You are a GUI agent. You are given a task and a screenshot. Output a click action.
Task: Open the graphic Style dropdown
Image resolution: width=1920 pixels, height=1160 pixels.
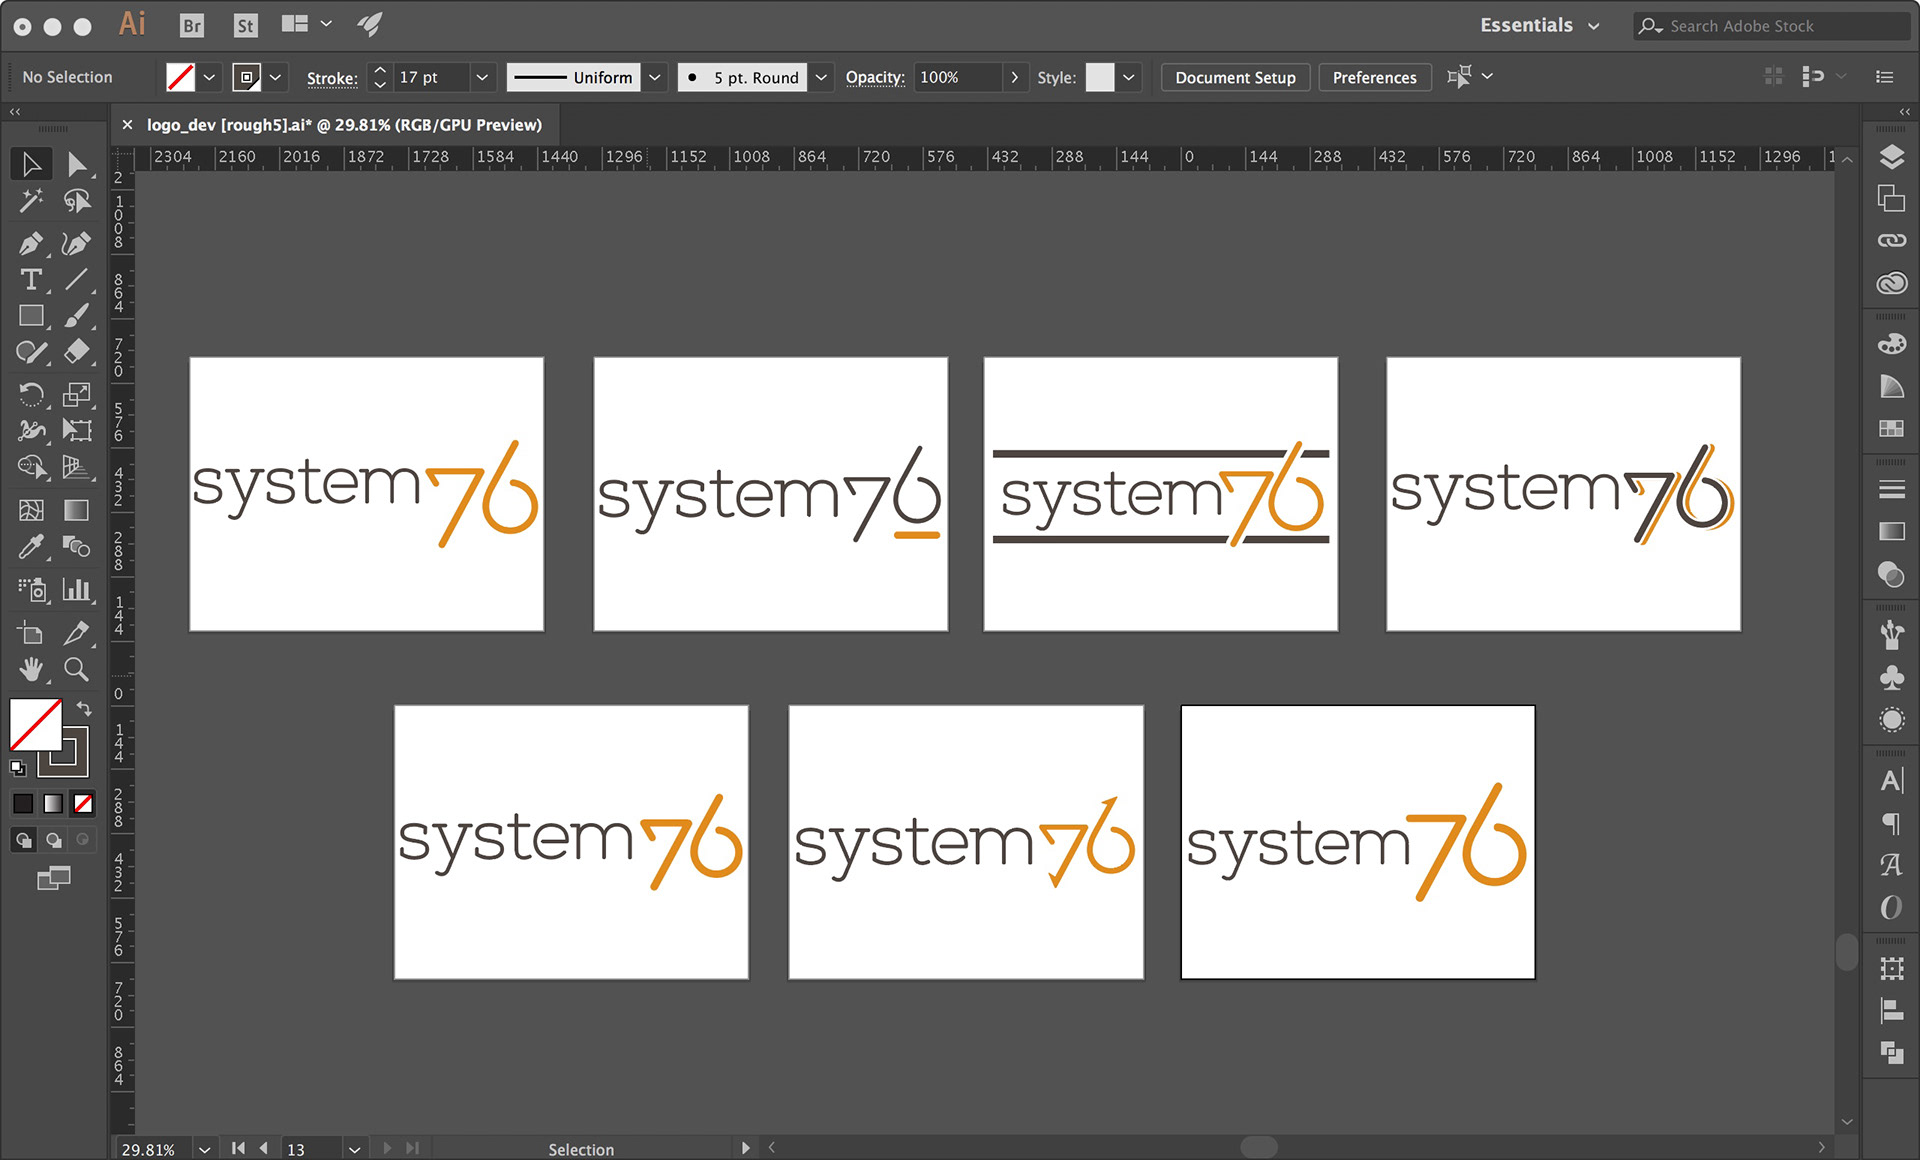point(1129,77)
